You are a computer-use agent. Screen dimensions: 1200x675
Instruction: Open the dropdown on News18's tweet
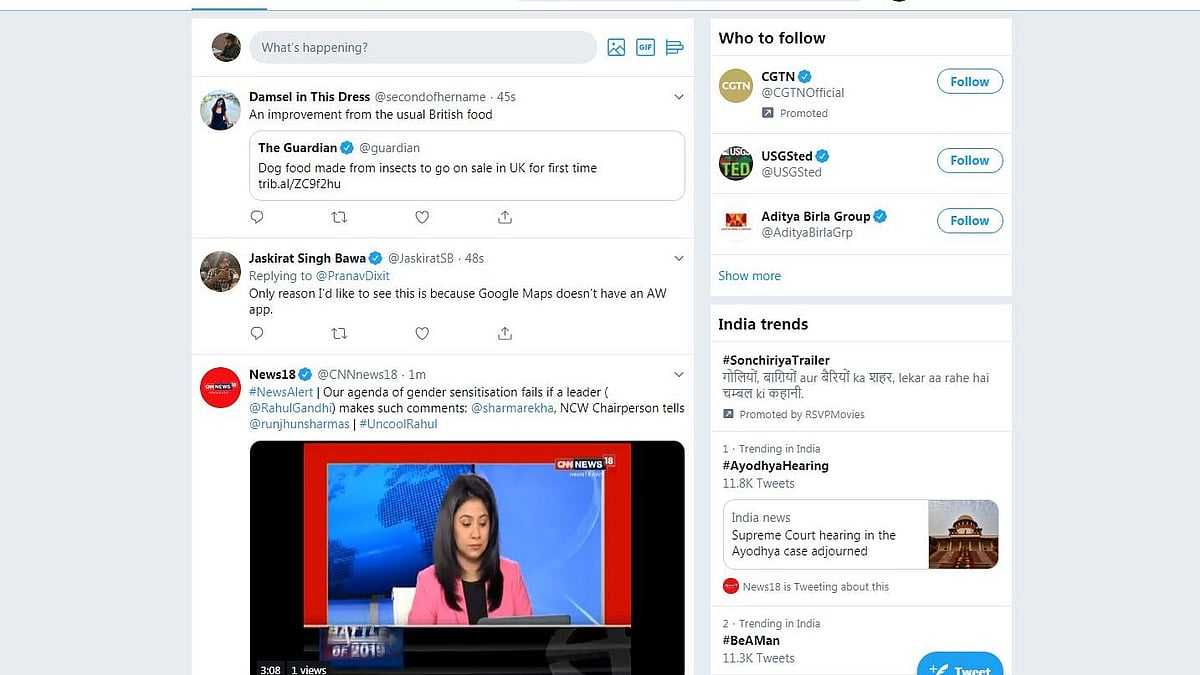(679, 373)
